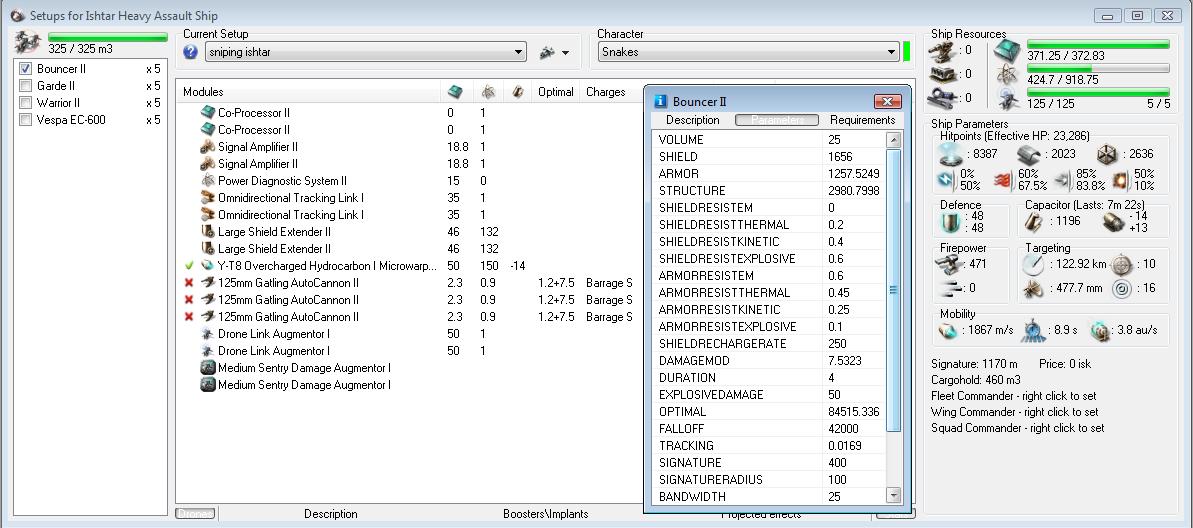Select the OPTIMAL row showing 84515.336
The image size is (1193, 528).
769,412
